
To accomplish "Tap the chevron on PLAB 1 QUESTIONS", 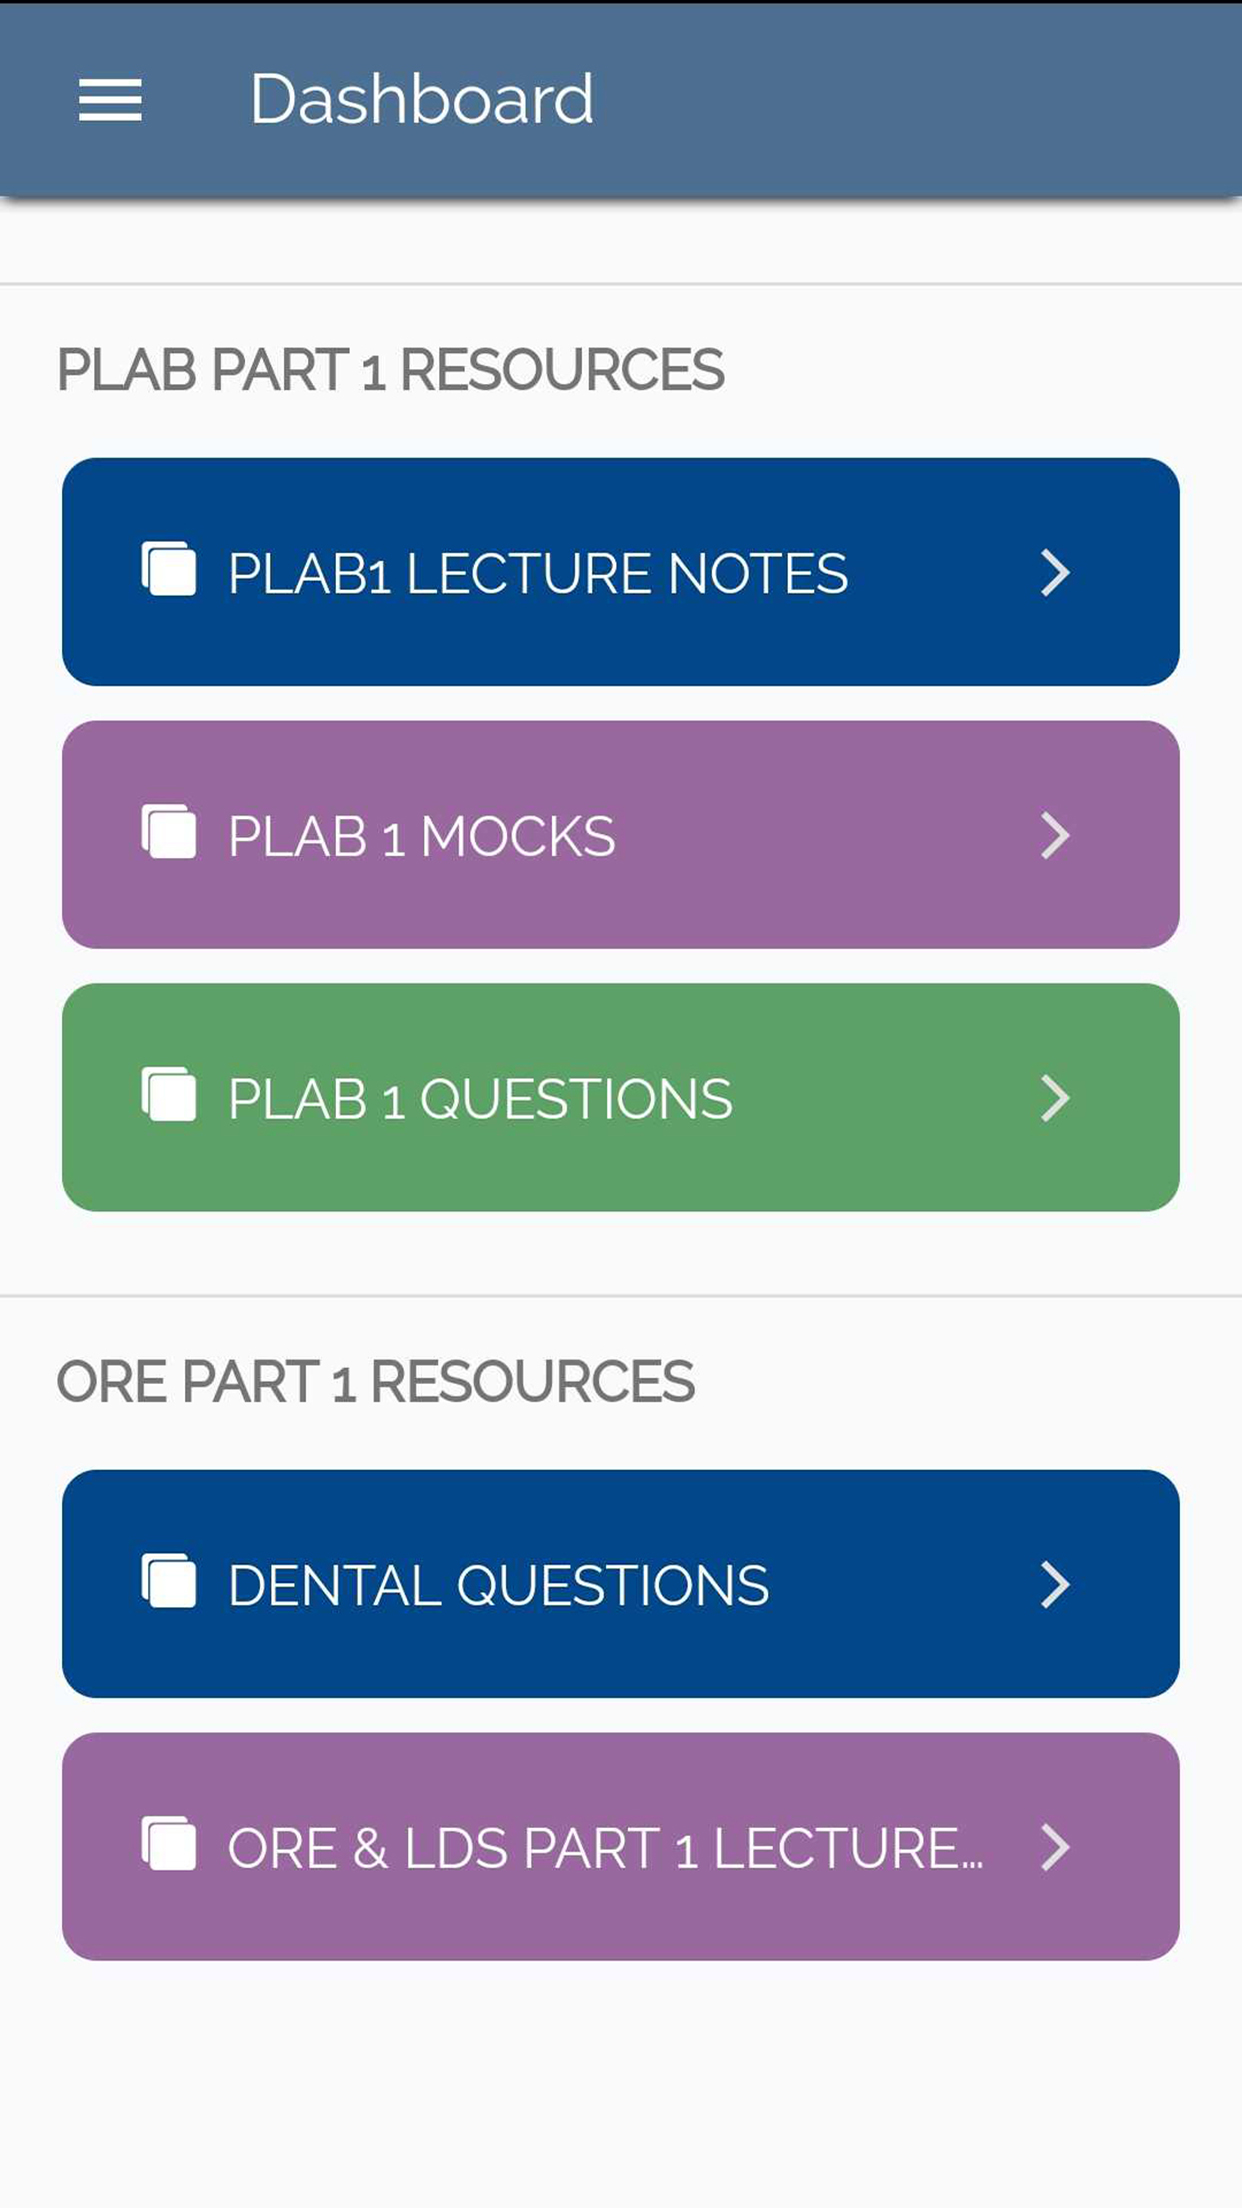I will point(1055,1098).
